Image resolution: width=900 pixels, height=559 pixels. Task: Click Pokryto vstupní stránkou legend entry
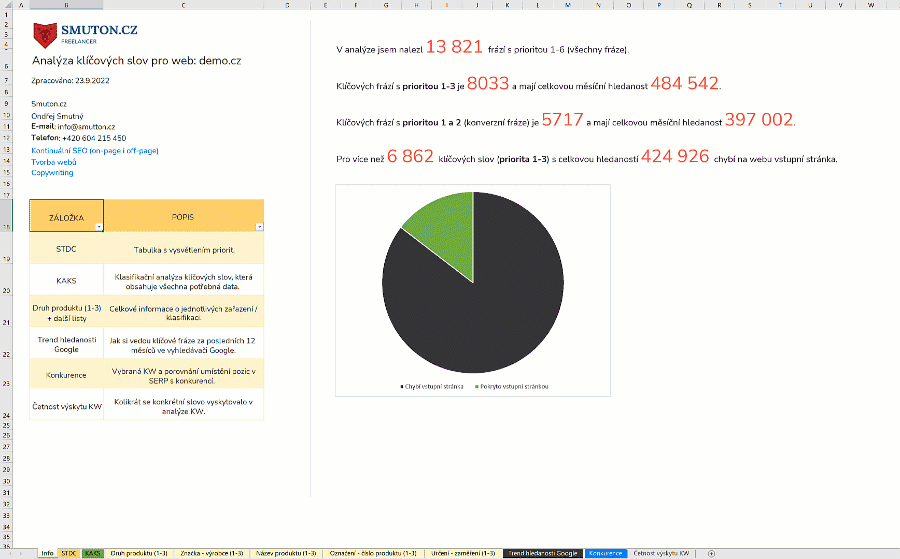click(x=511, y=386)
